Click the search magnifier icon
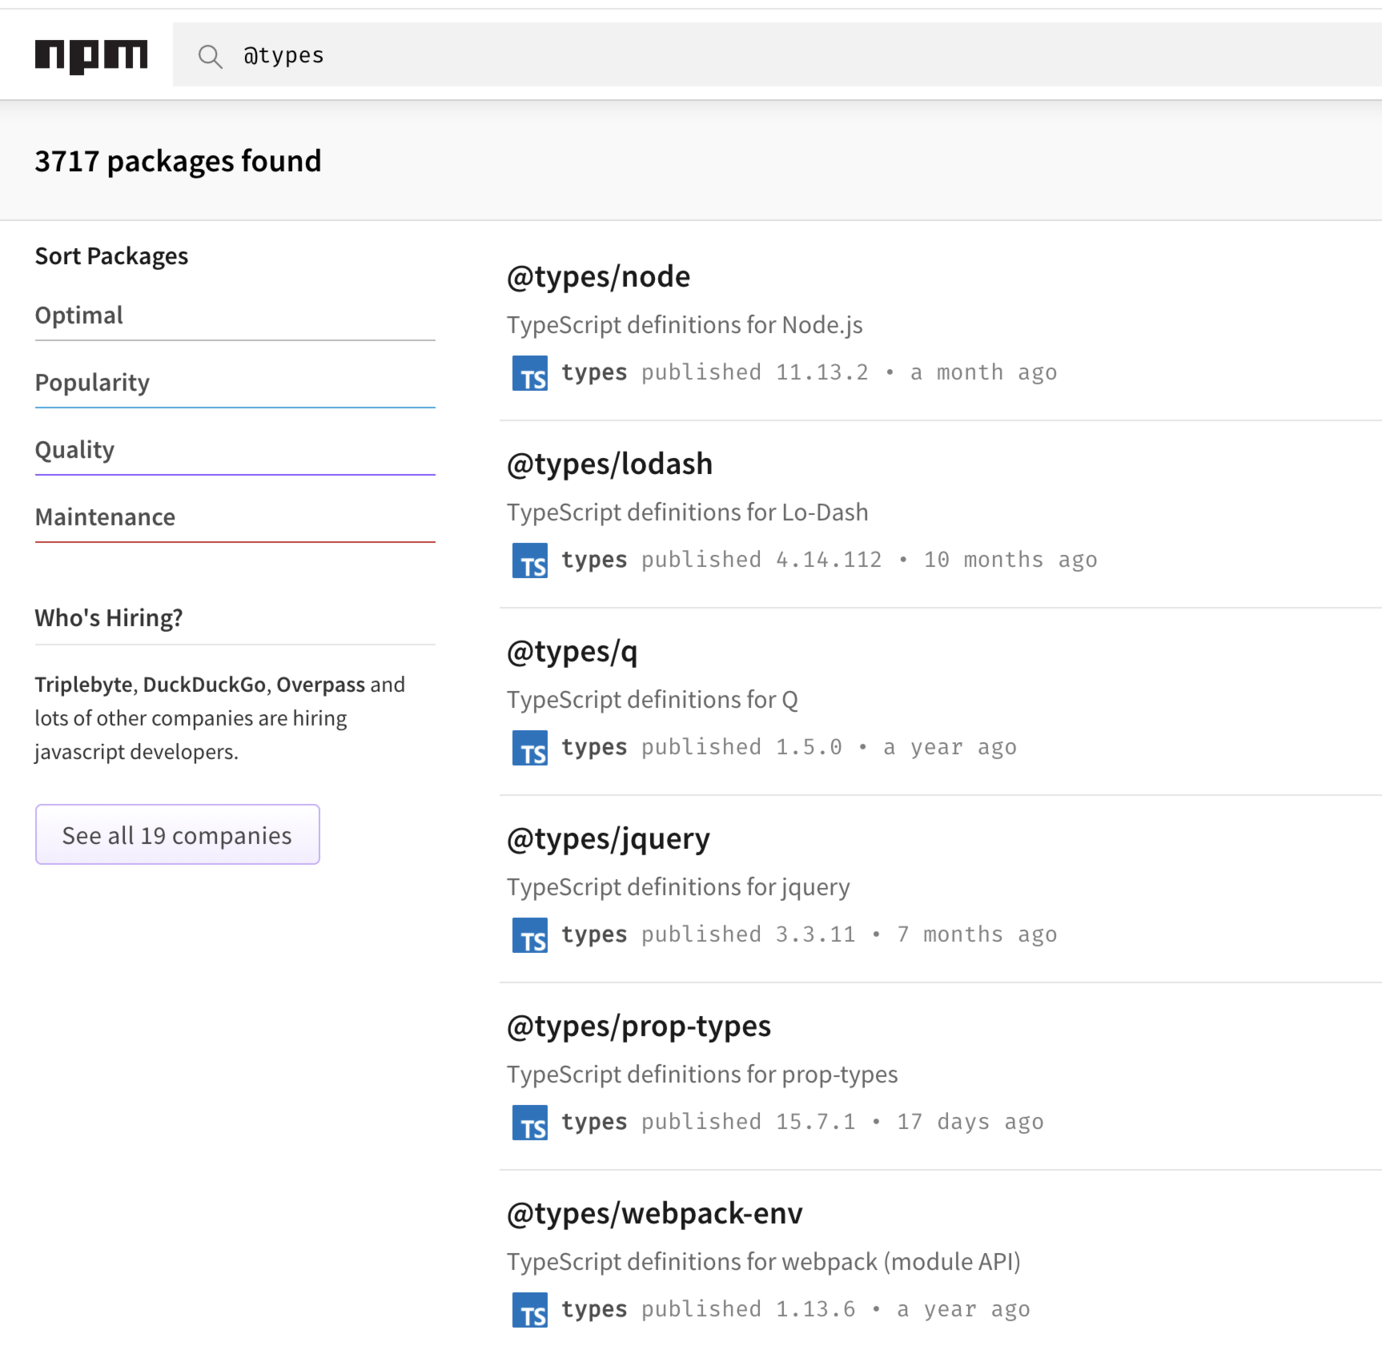Screen dimensions: 1382x1350 point(210,56)
